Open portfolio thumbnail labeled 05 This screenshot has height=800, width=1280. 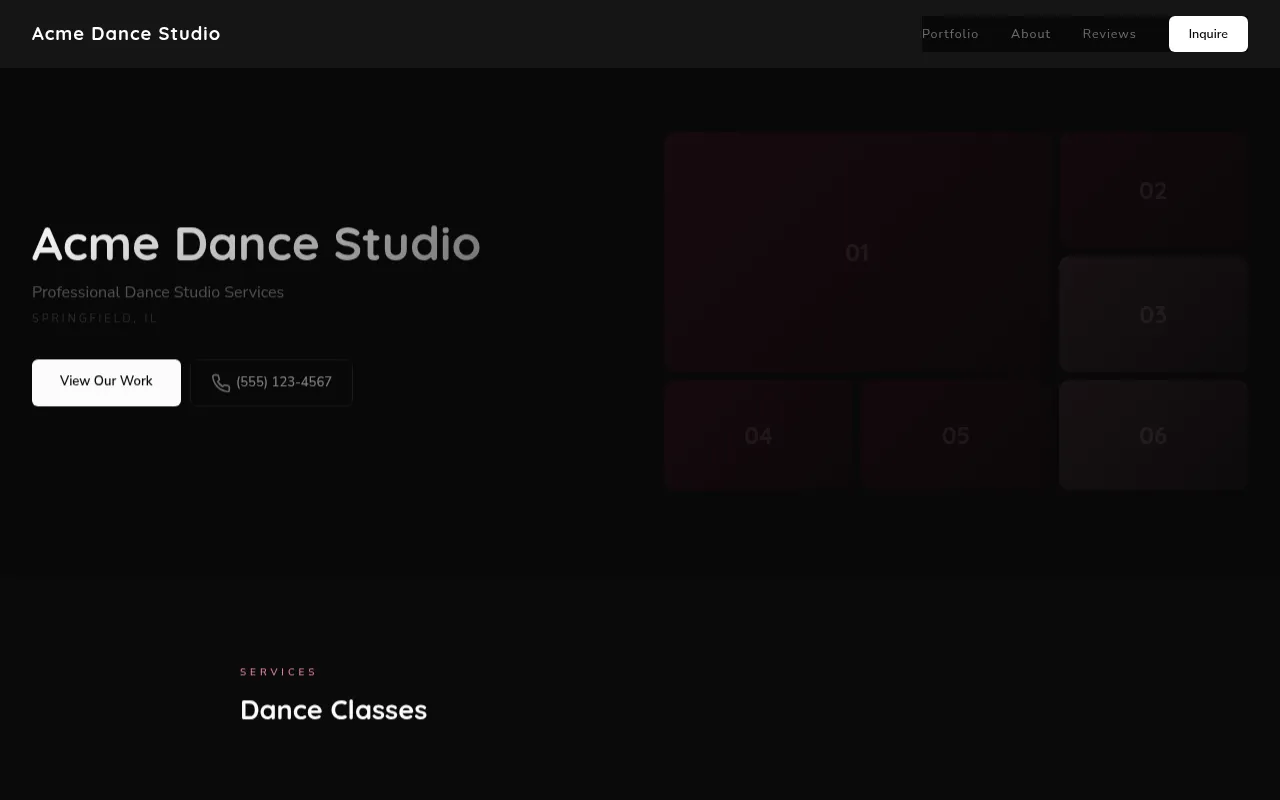954,435
